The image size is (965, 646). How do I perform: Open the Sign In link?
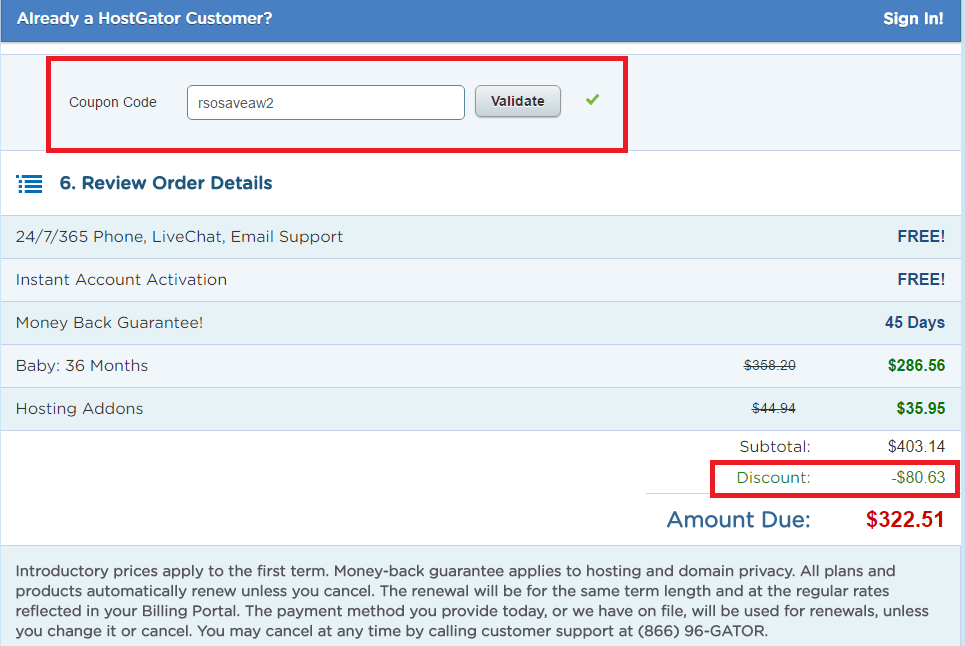pos(913,18)
